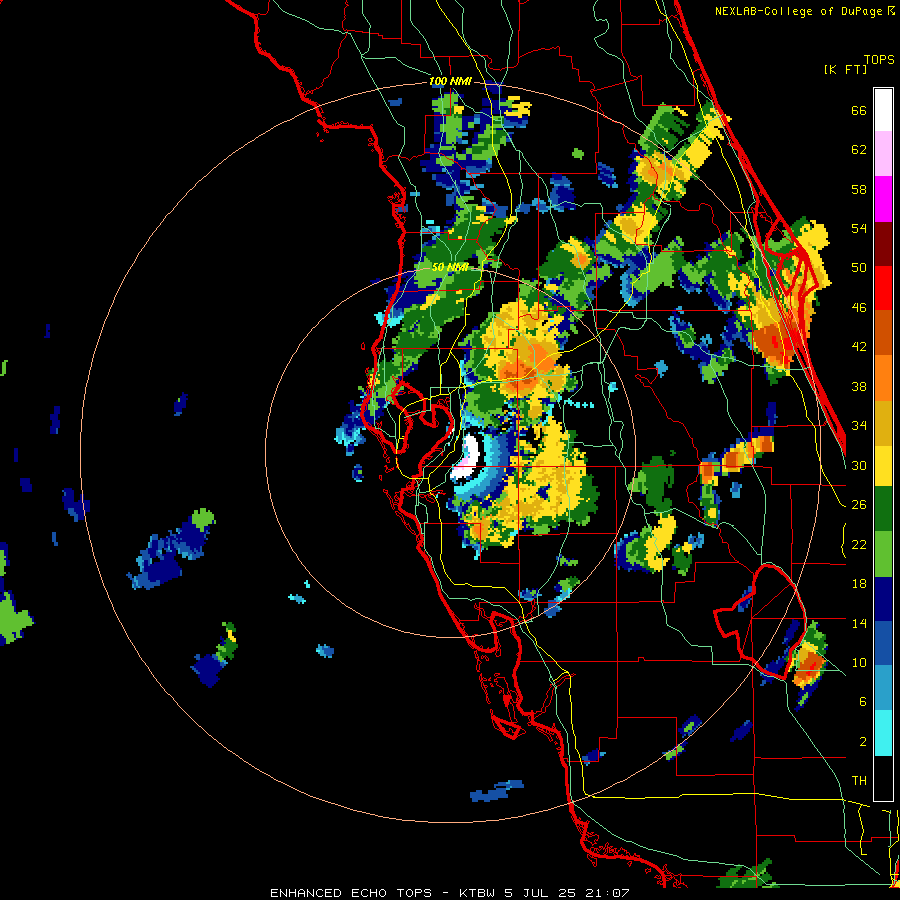Pick the light green legend color swatch

[883, 554]
